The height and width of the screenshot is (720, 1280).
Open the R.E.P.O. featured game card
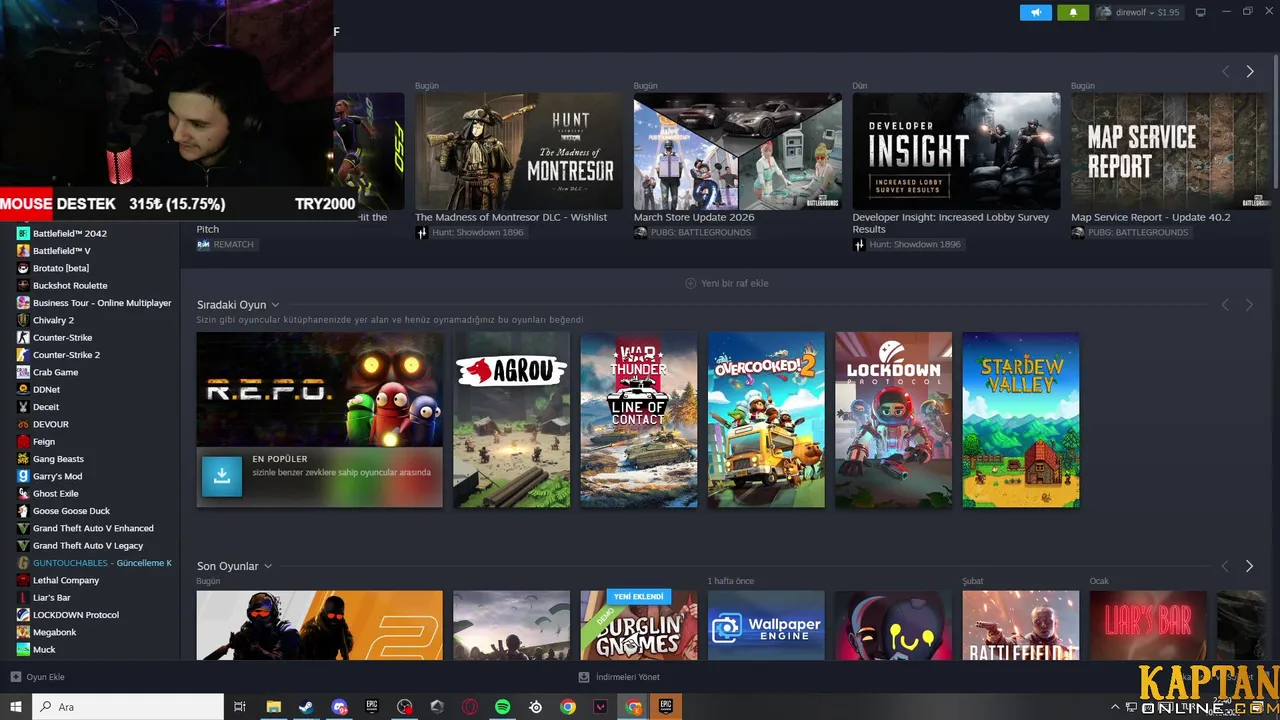tap(320, 419)
